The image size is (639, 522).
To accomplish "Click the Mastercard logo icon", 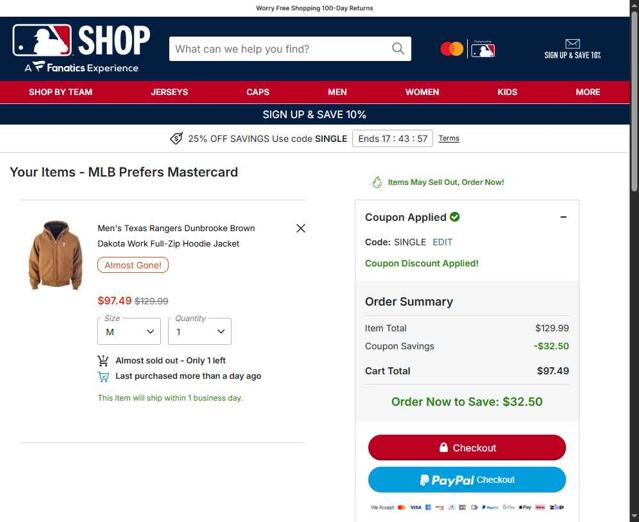I will tap(452, 49).
